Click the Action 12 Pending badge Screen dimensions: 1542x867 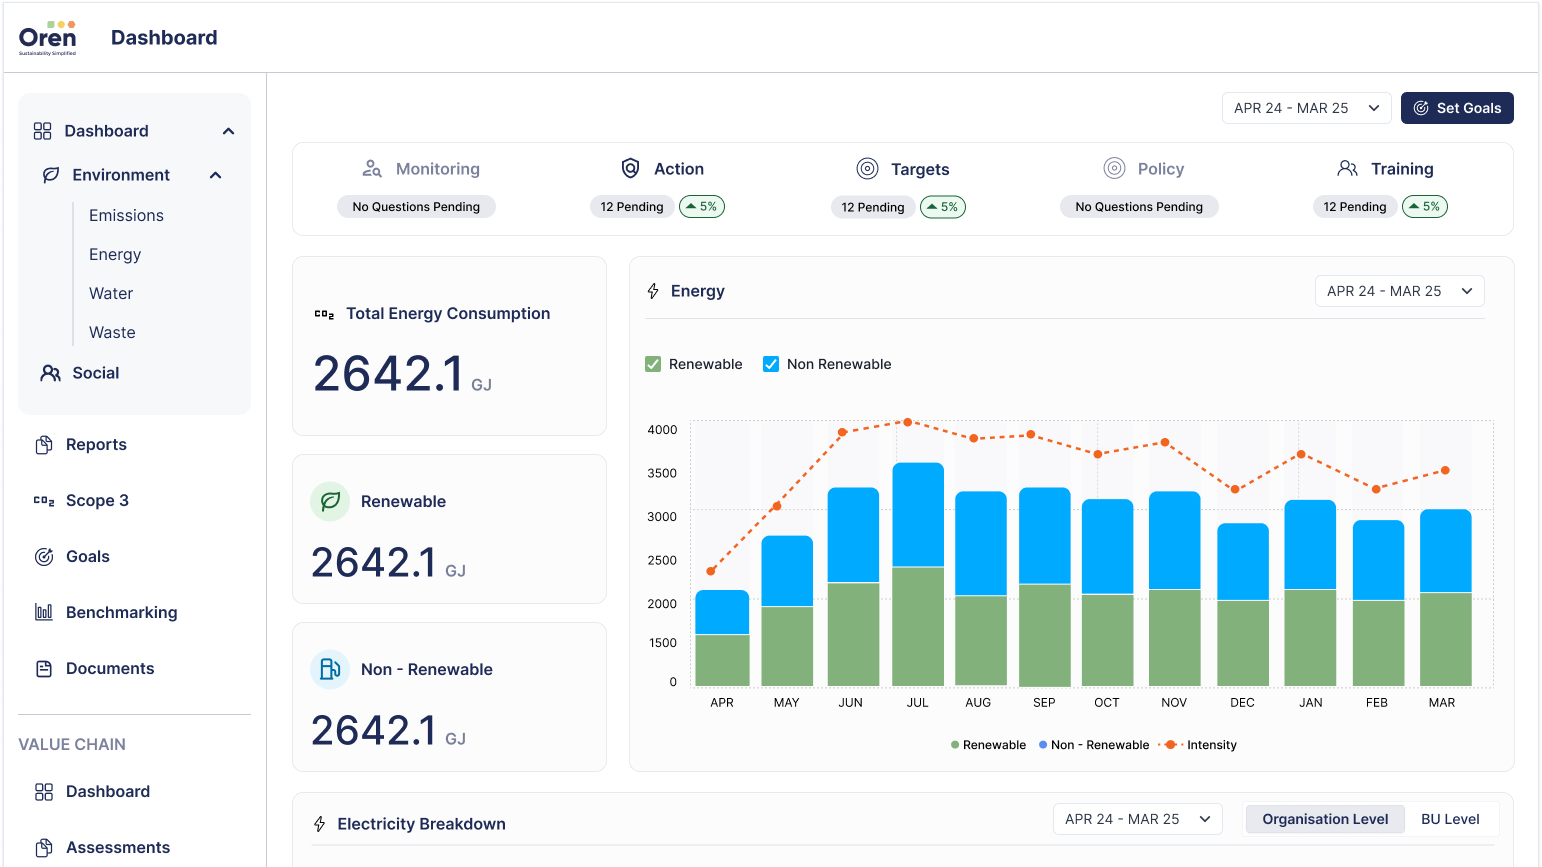(632, 207)
